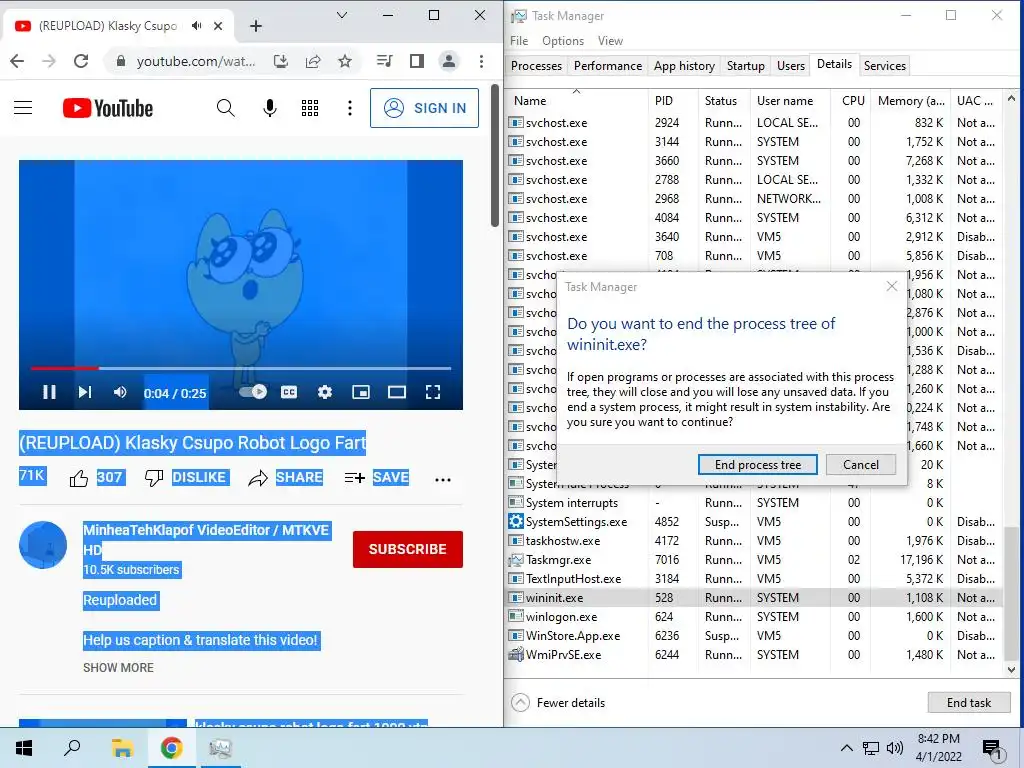The image size is (1024, 768).
Task: Open Task Manager File menu
Action: tap(519, 40)
